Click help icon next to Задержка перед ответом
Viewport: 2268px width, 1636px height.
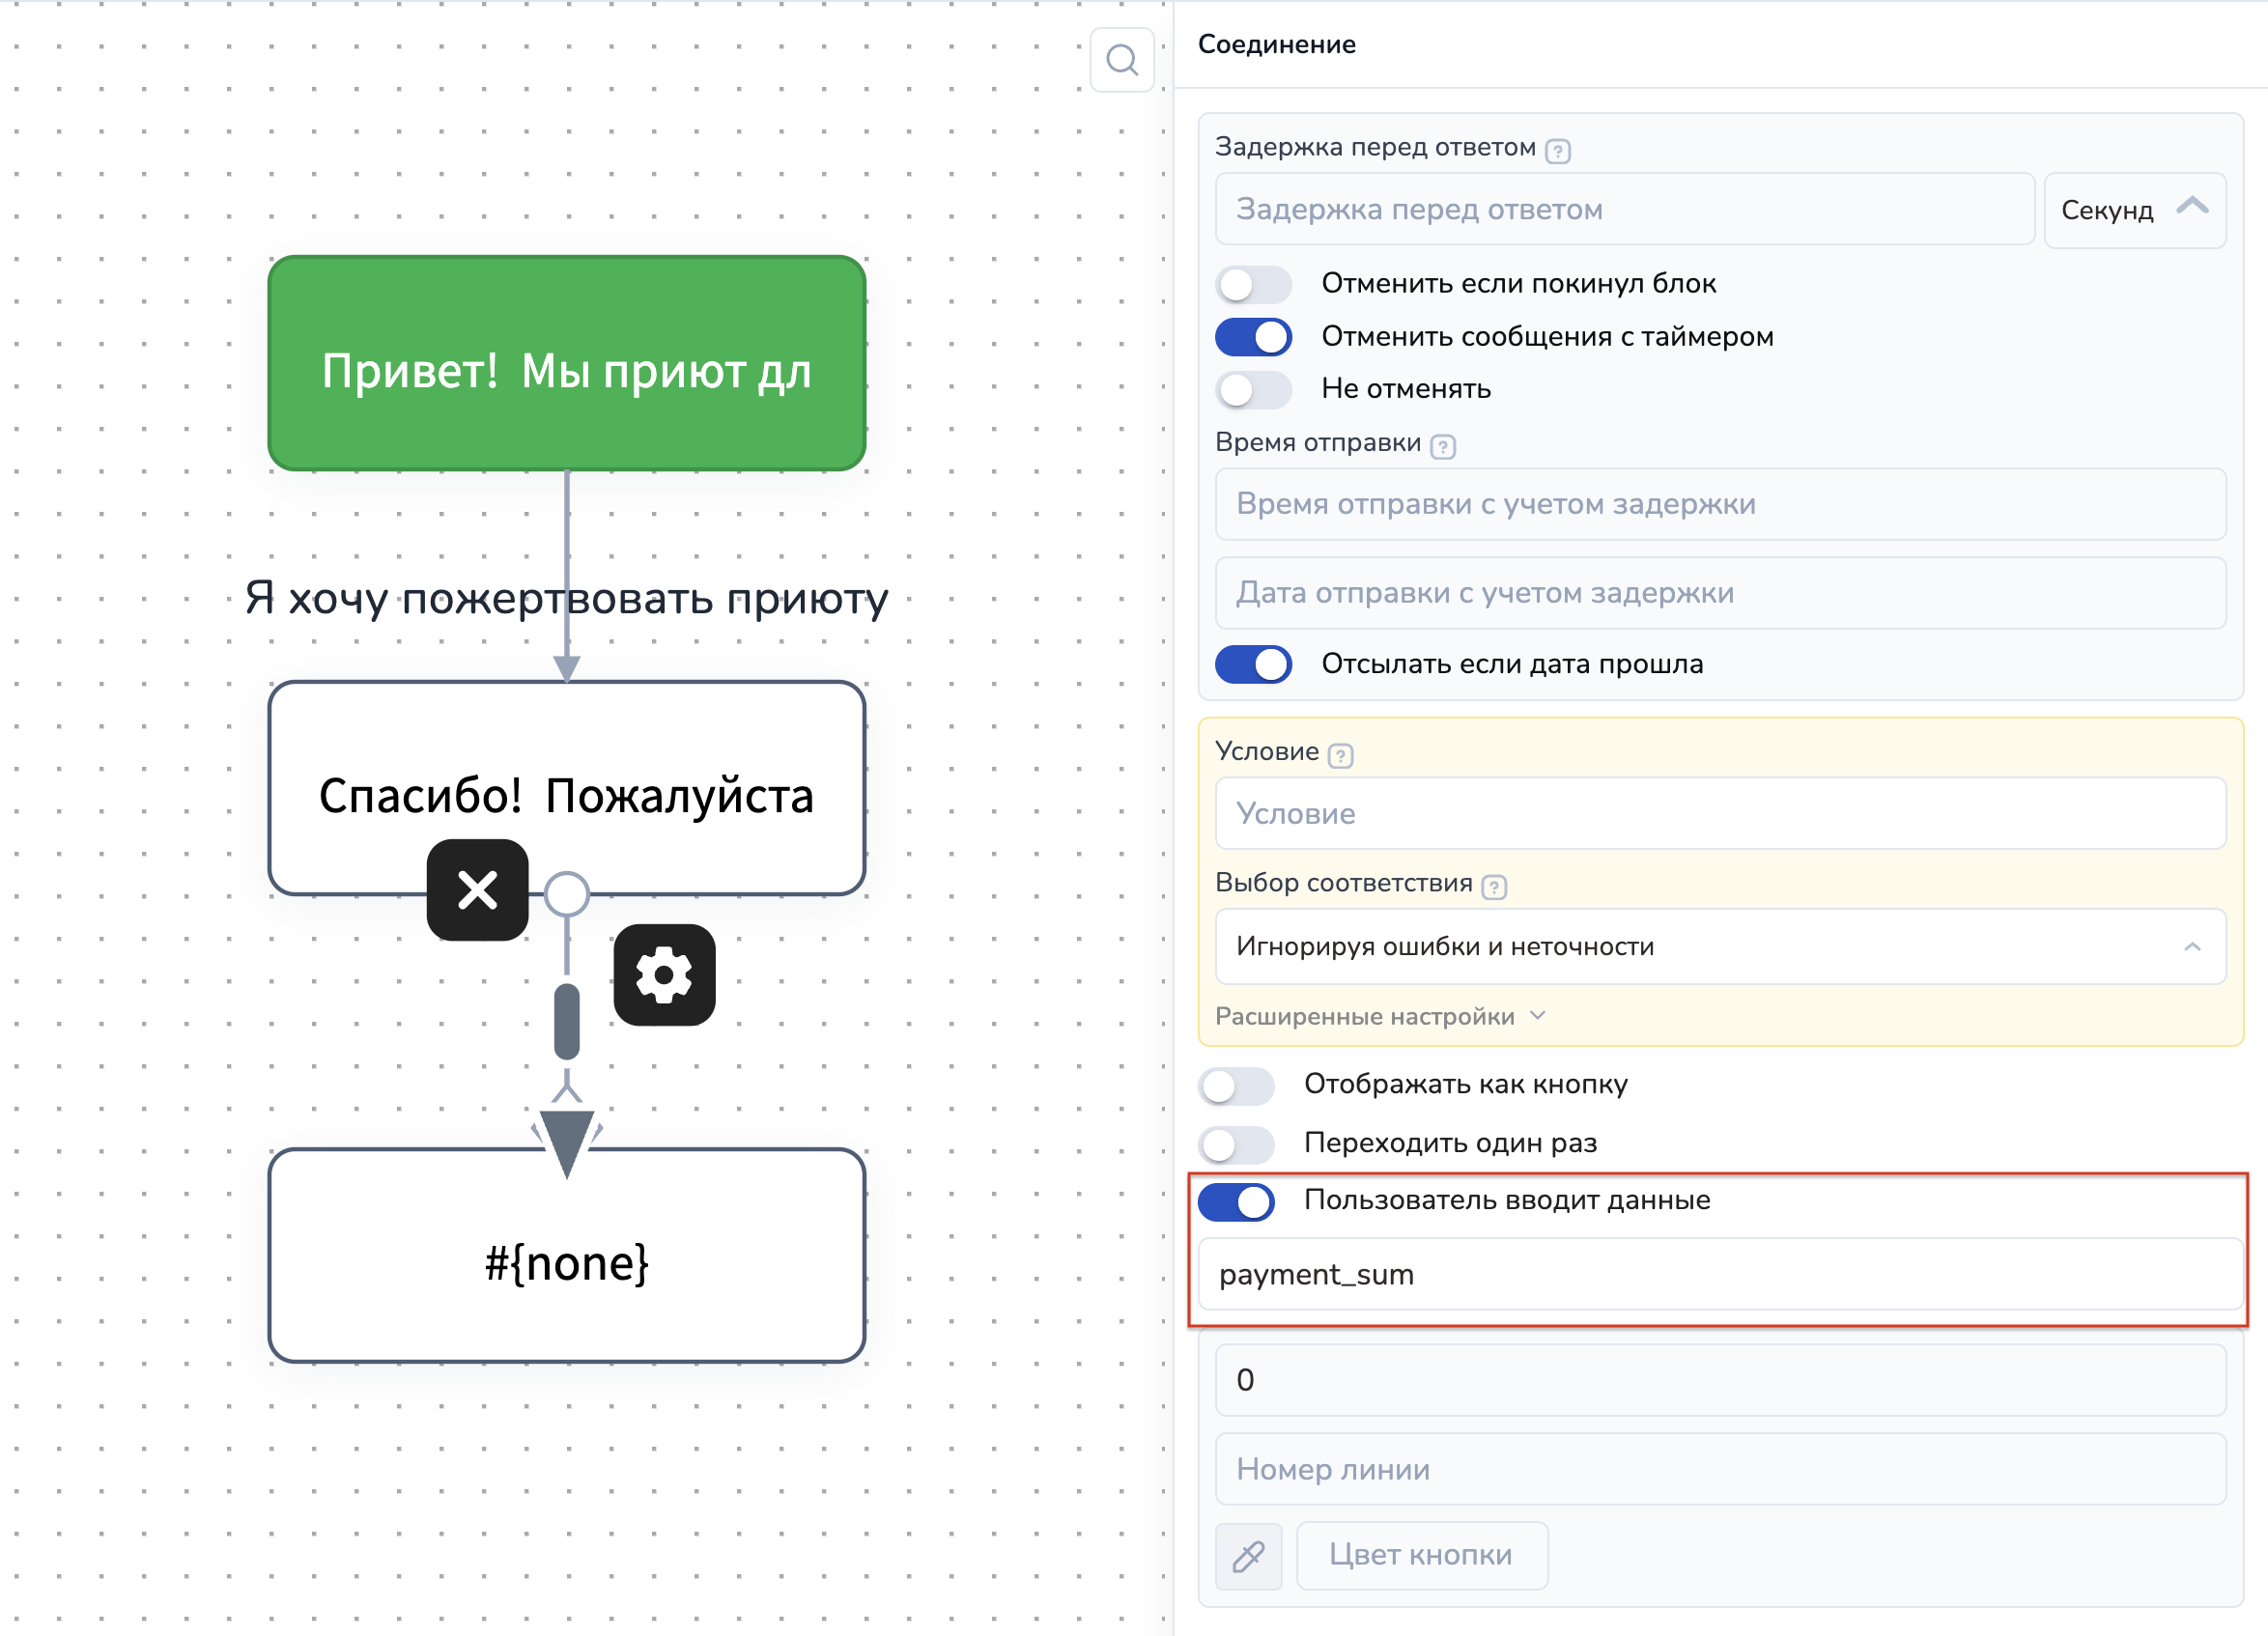(1557, 151)
